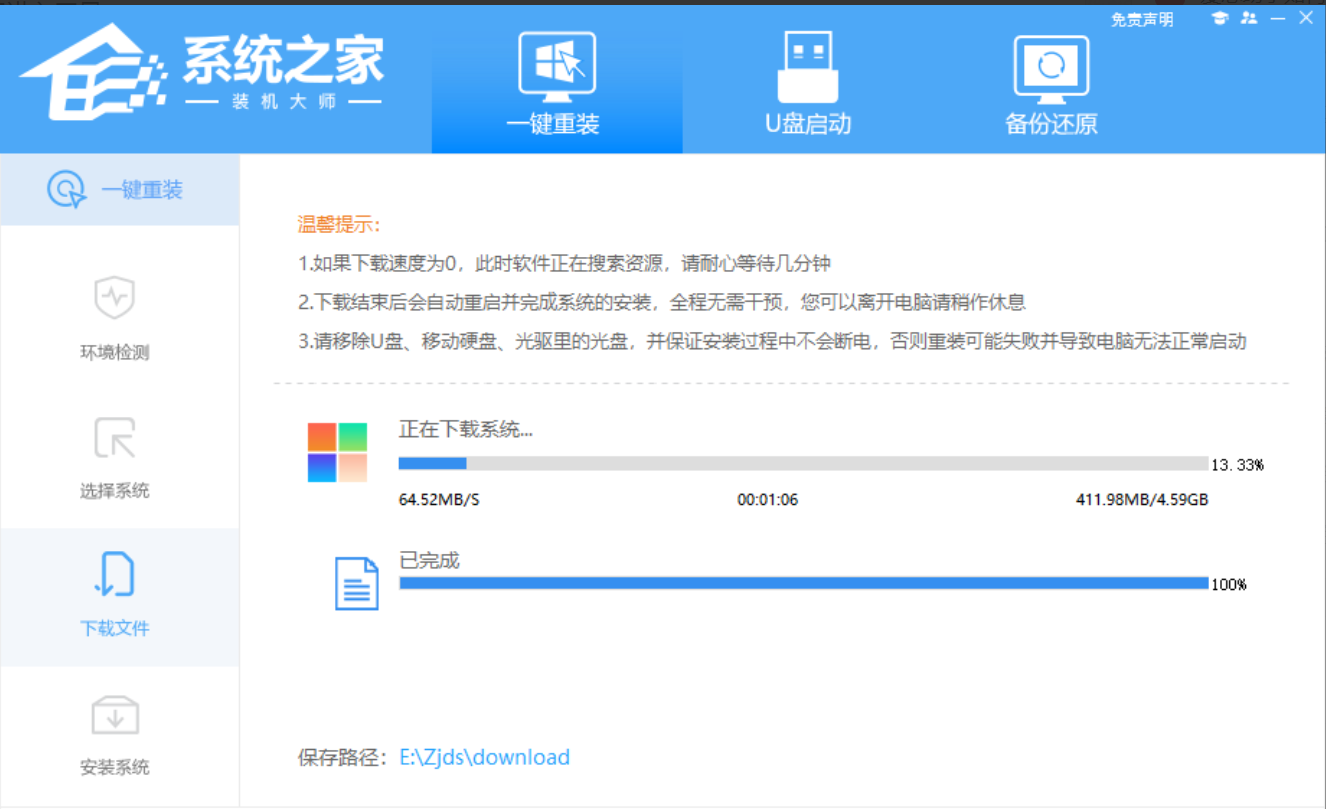The height and width of the screenshot is (809, 1326).
Task: Click the system download progress bar
Action: [803, 464]
